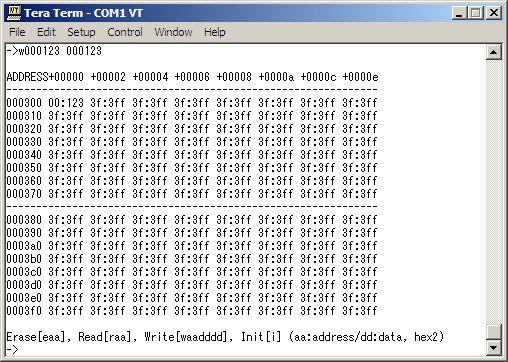This screenshot has height=362, width=508.
Task: Click the vertical scrollbar thumb
Action: point(494,332)
